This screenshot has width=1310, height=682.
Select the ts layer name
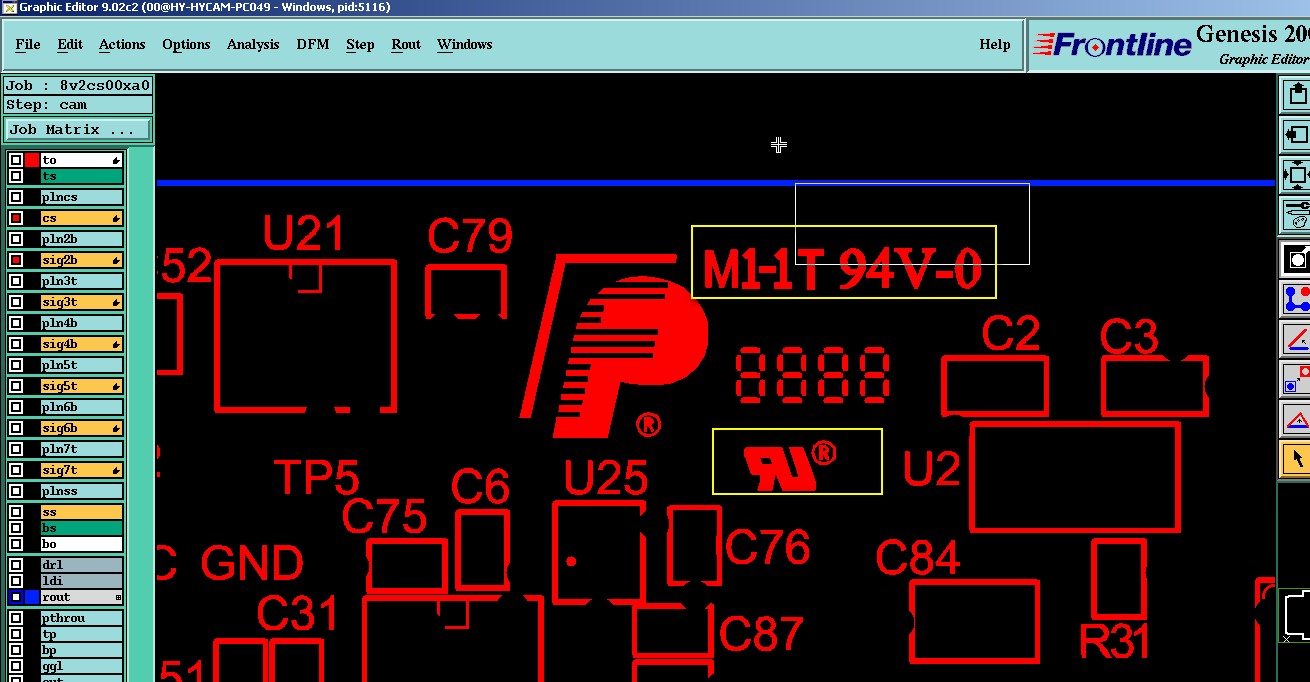(81, 176)
